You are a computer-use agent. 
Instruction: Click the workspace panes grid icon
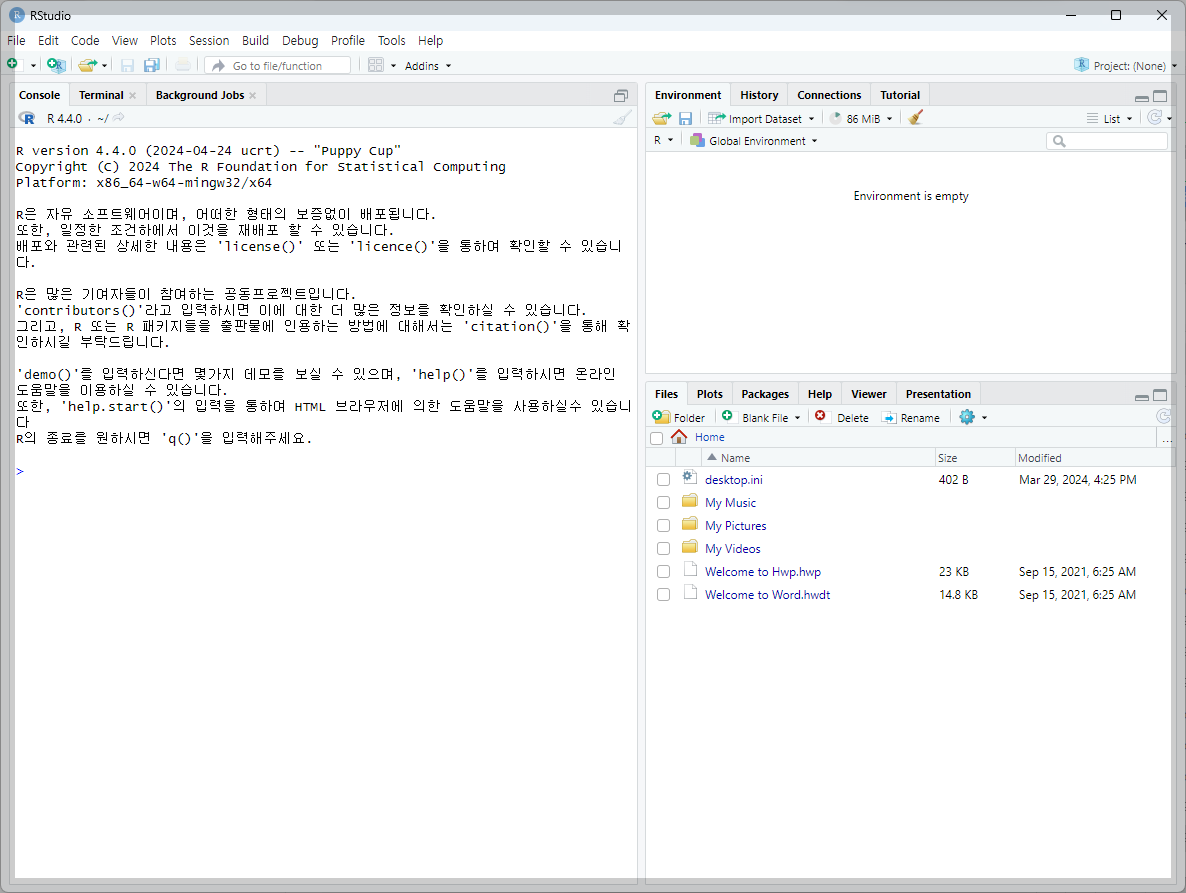(376, 65)
